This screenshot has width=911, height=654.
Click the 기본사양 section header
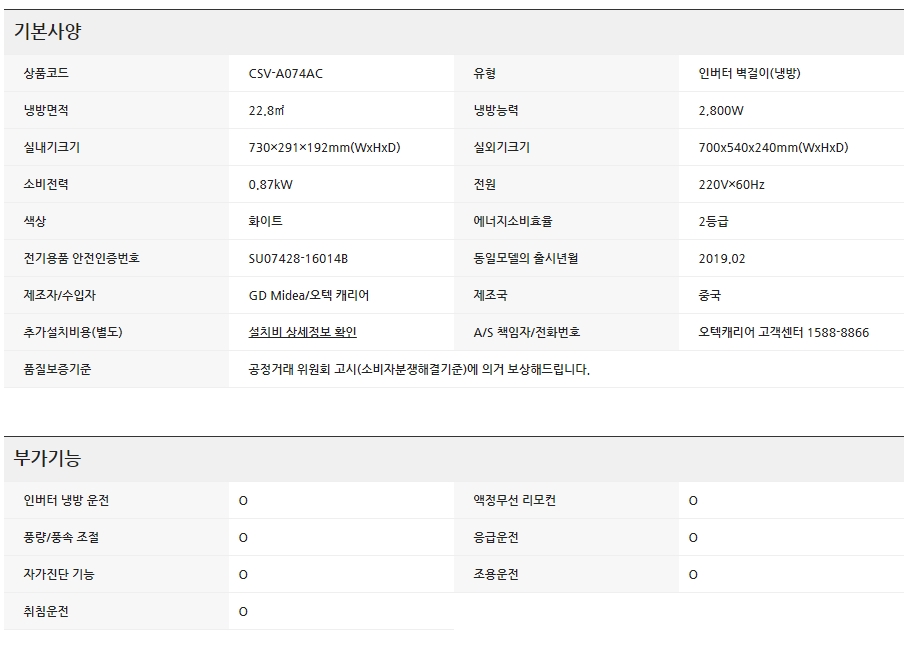pos(47,31)
